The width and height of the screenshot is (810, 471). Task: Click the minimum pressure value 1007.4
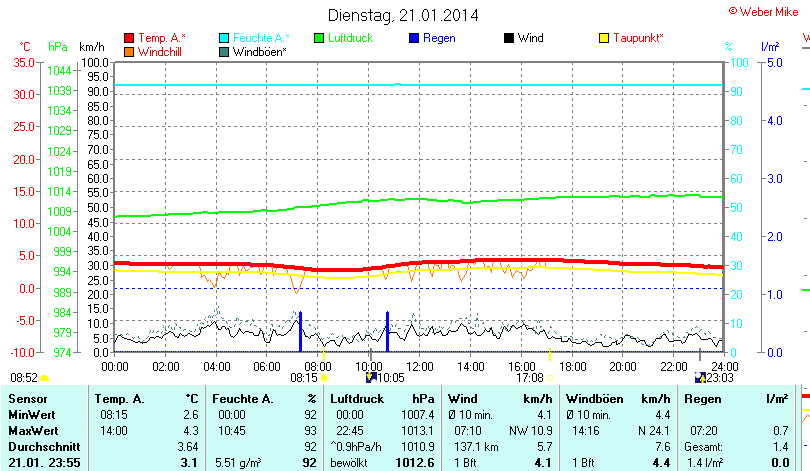[x=418, y=415]
